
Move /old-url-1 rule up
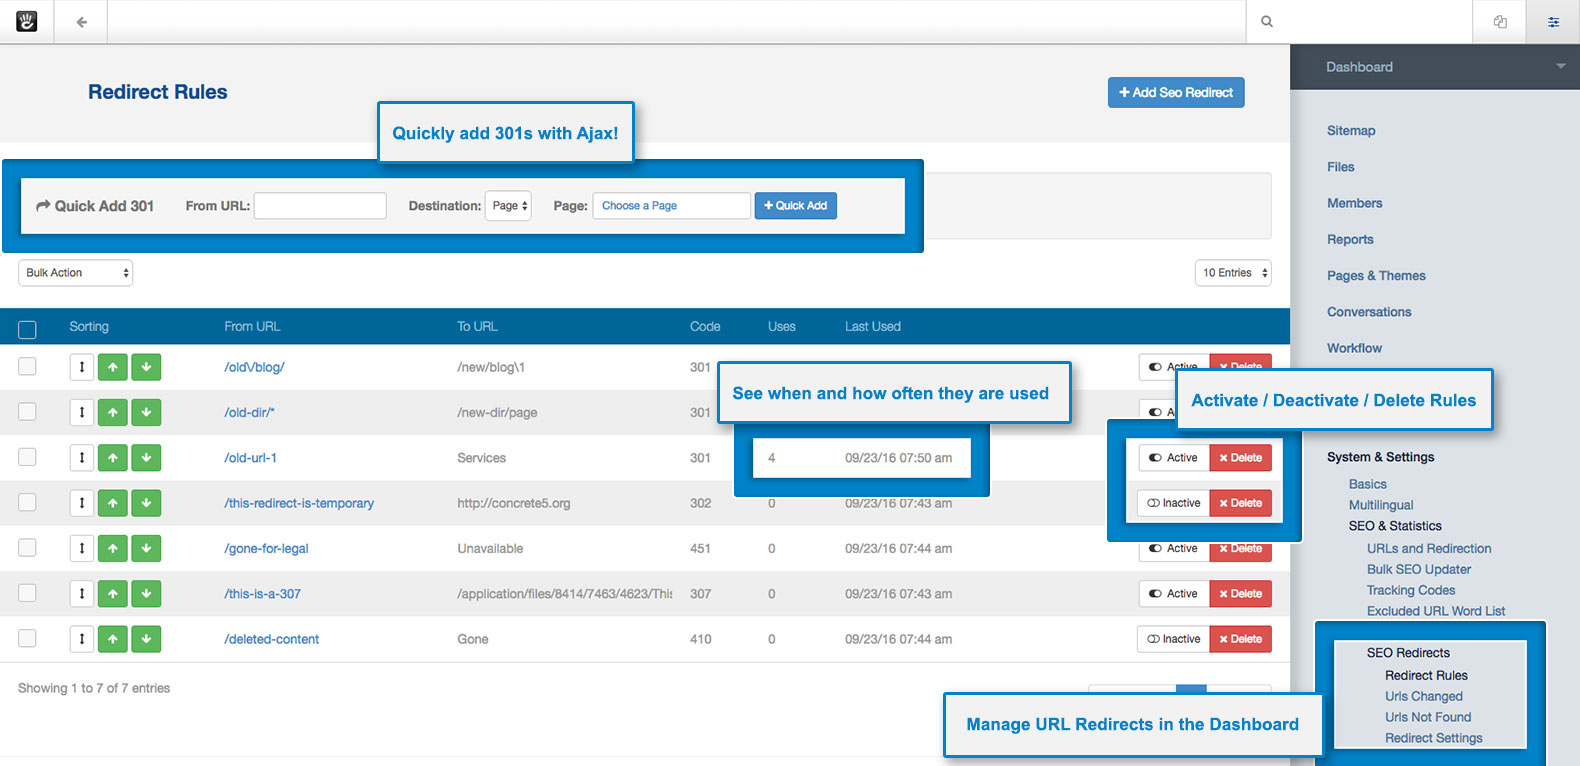113,458
